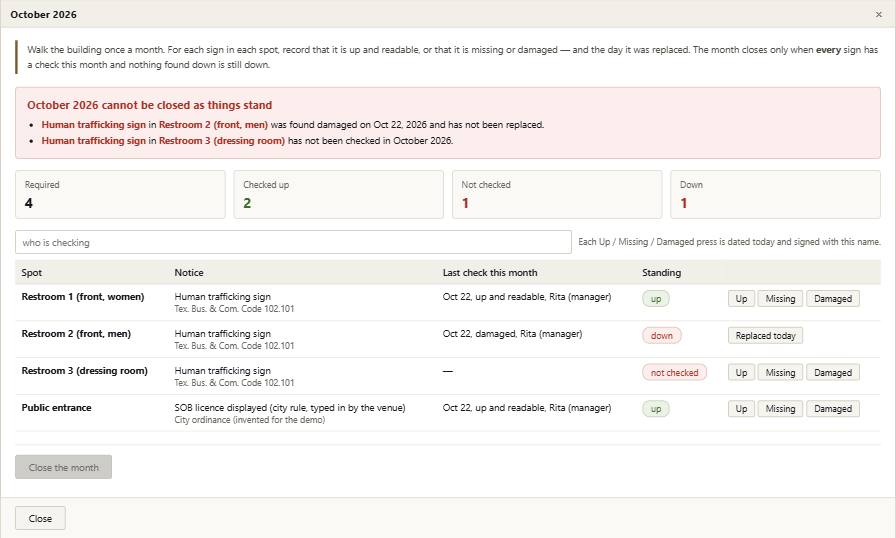Screen dimensions: 896x538
Task: Select 'Restroom 2 (front, men)' in the Spot column
Action: tap(76, 334)
